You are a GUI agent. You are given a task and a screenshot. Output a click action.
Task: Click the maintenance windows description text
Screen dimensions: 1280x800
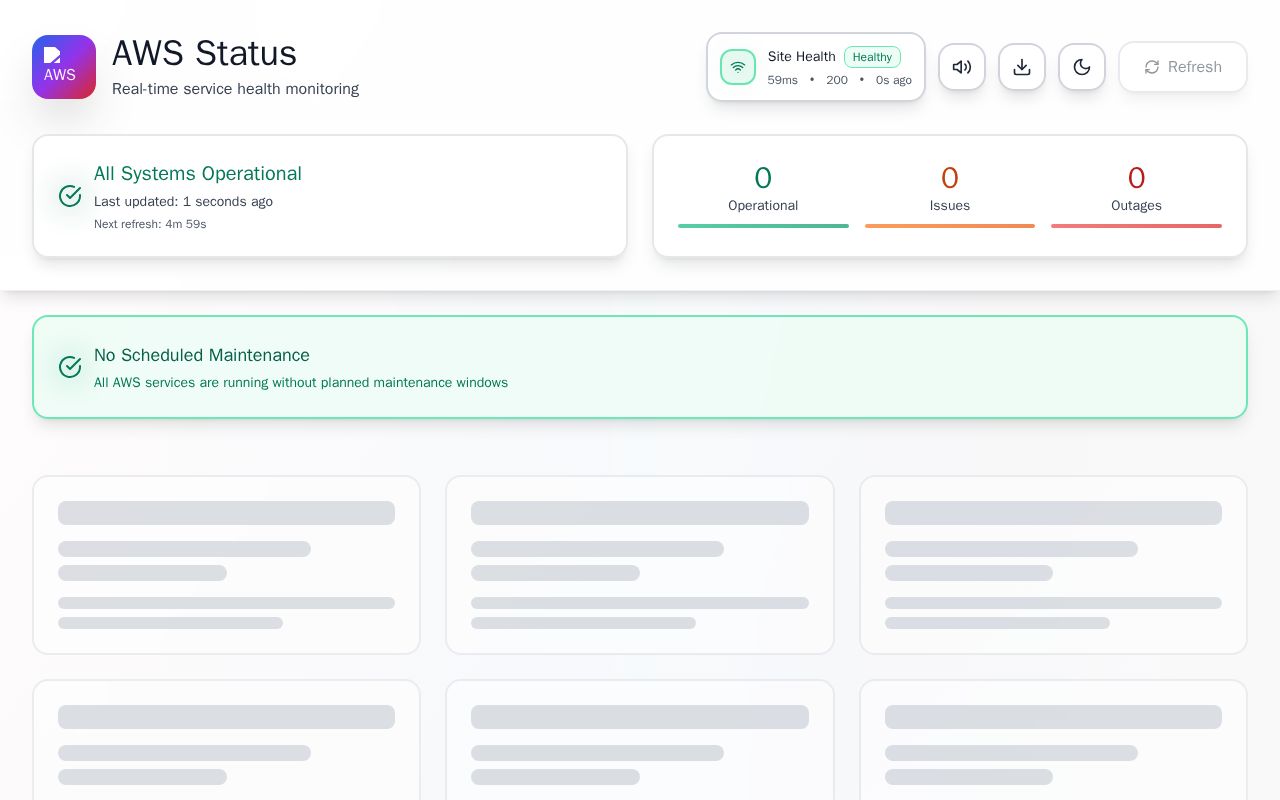(x=301, y=383)
